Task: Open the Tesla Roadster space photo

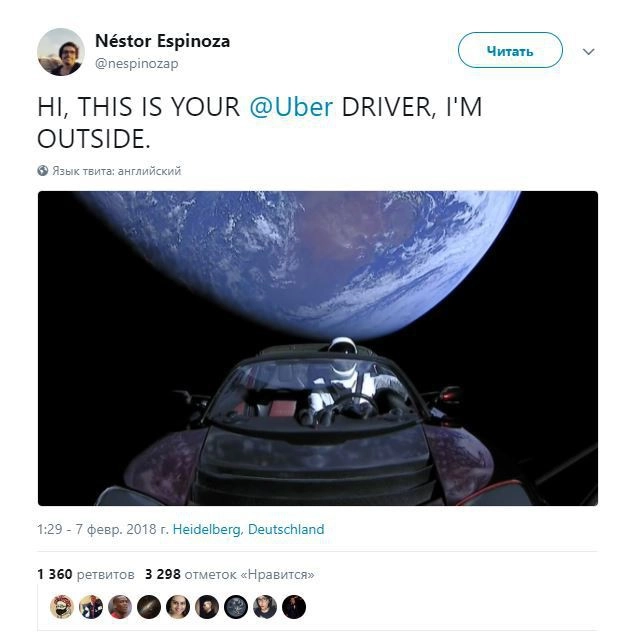Action: click(318, 348)
